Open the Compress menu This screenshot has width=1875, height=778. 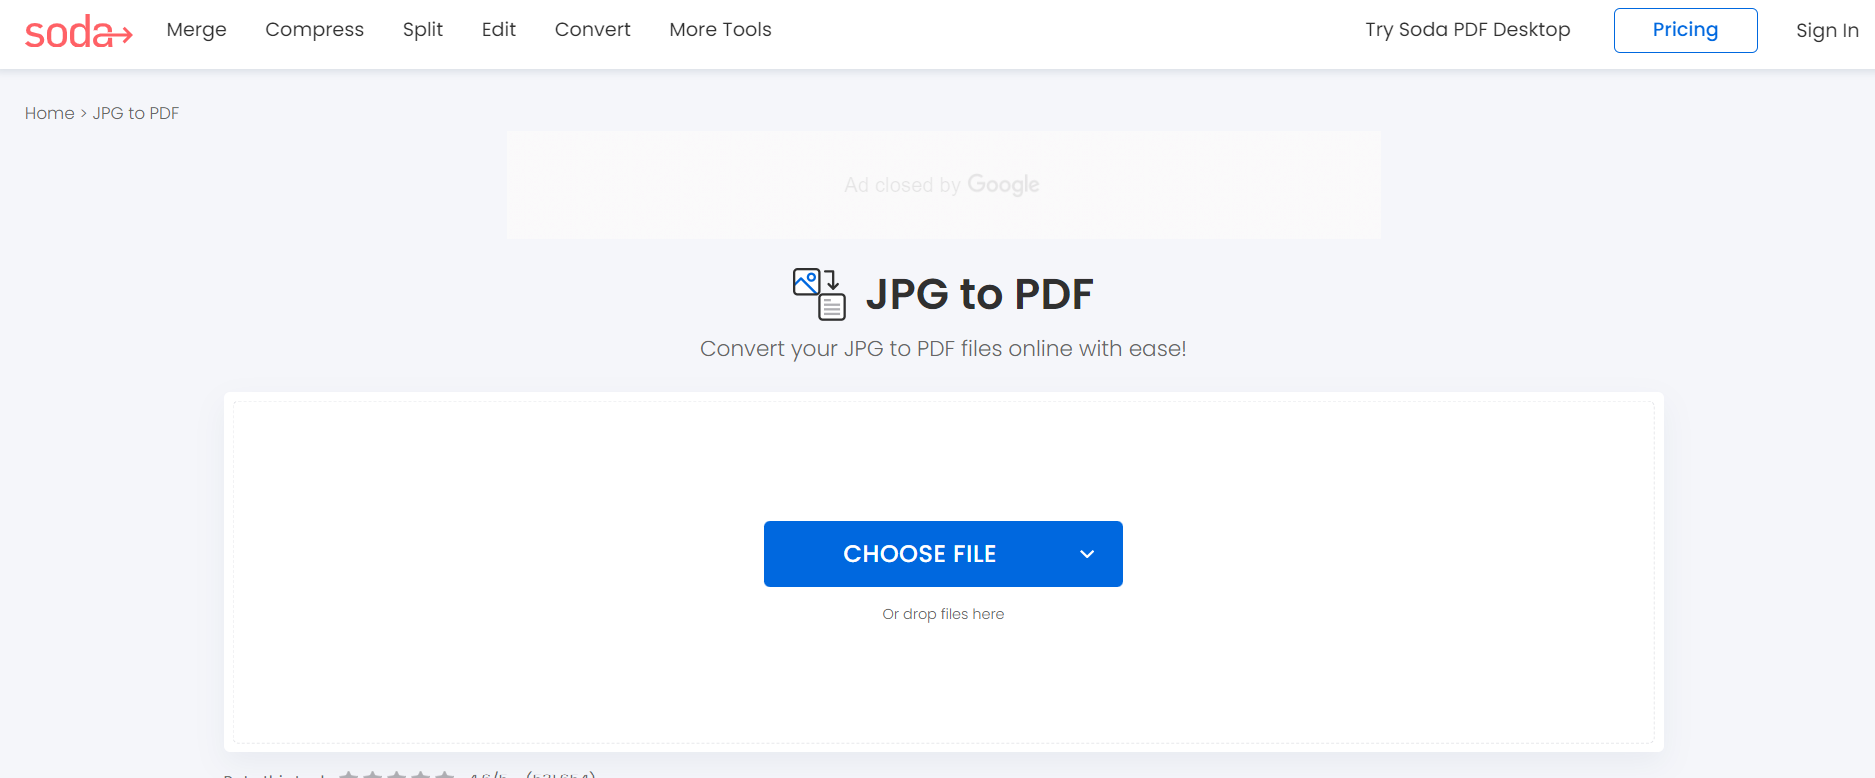(x=315, y=30)
